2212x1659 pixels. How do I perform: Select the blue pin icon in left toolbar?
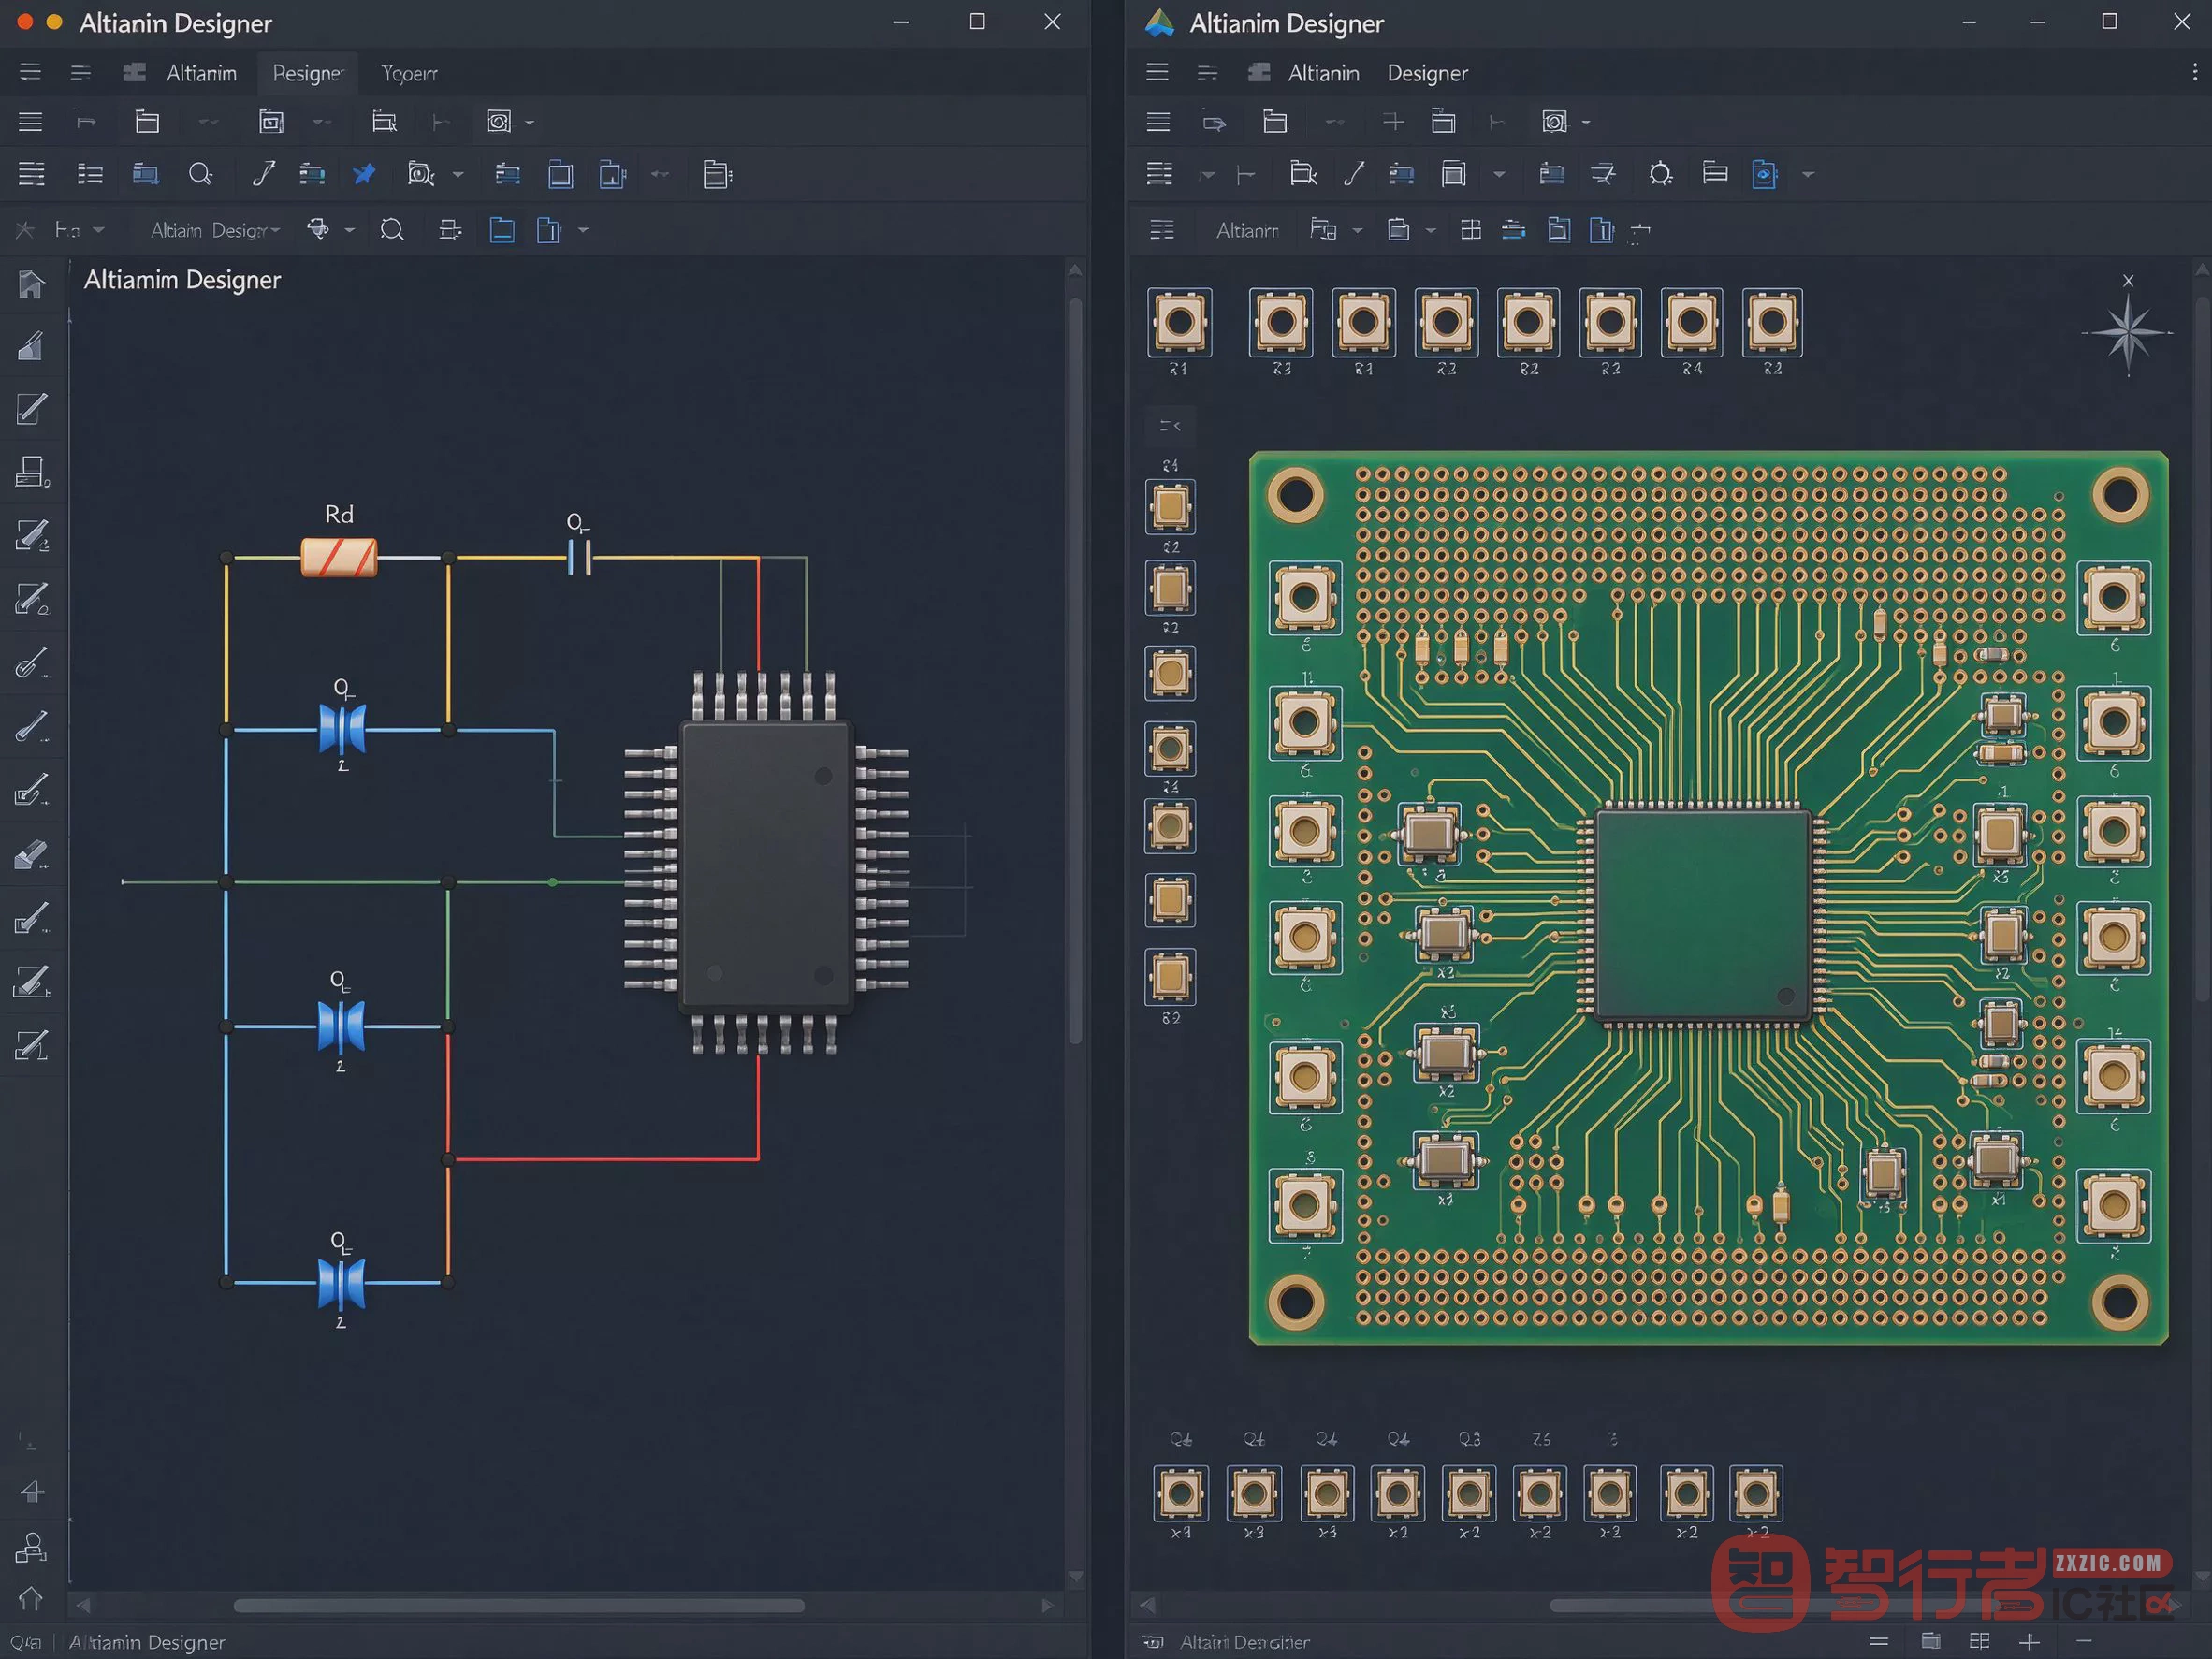click(x=364, y=174)
